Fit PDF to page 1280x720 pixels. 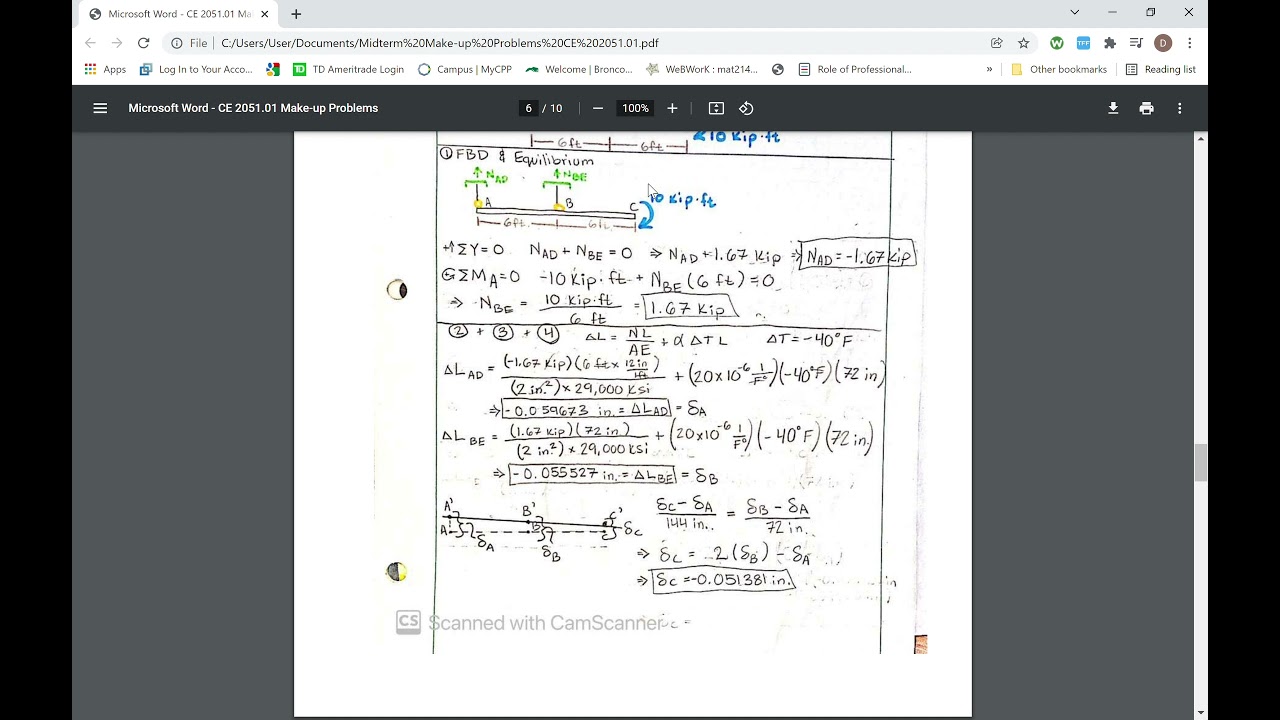click(x=716, y=108)
